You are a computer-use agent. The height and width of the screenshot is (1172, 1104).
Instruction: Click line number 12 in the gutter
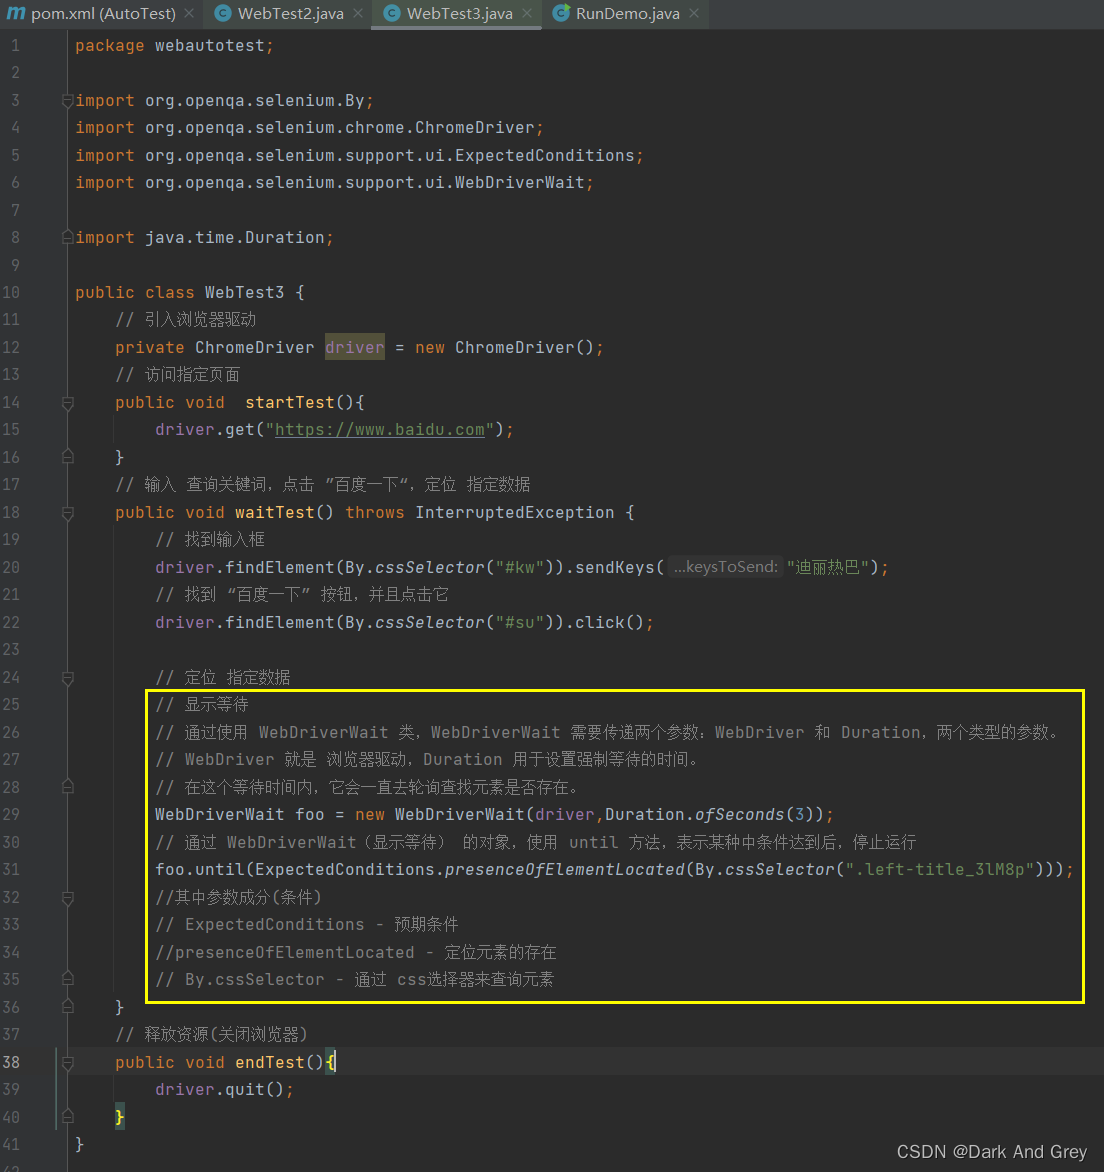pyautogui.click(x=11, y=348)
